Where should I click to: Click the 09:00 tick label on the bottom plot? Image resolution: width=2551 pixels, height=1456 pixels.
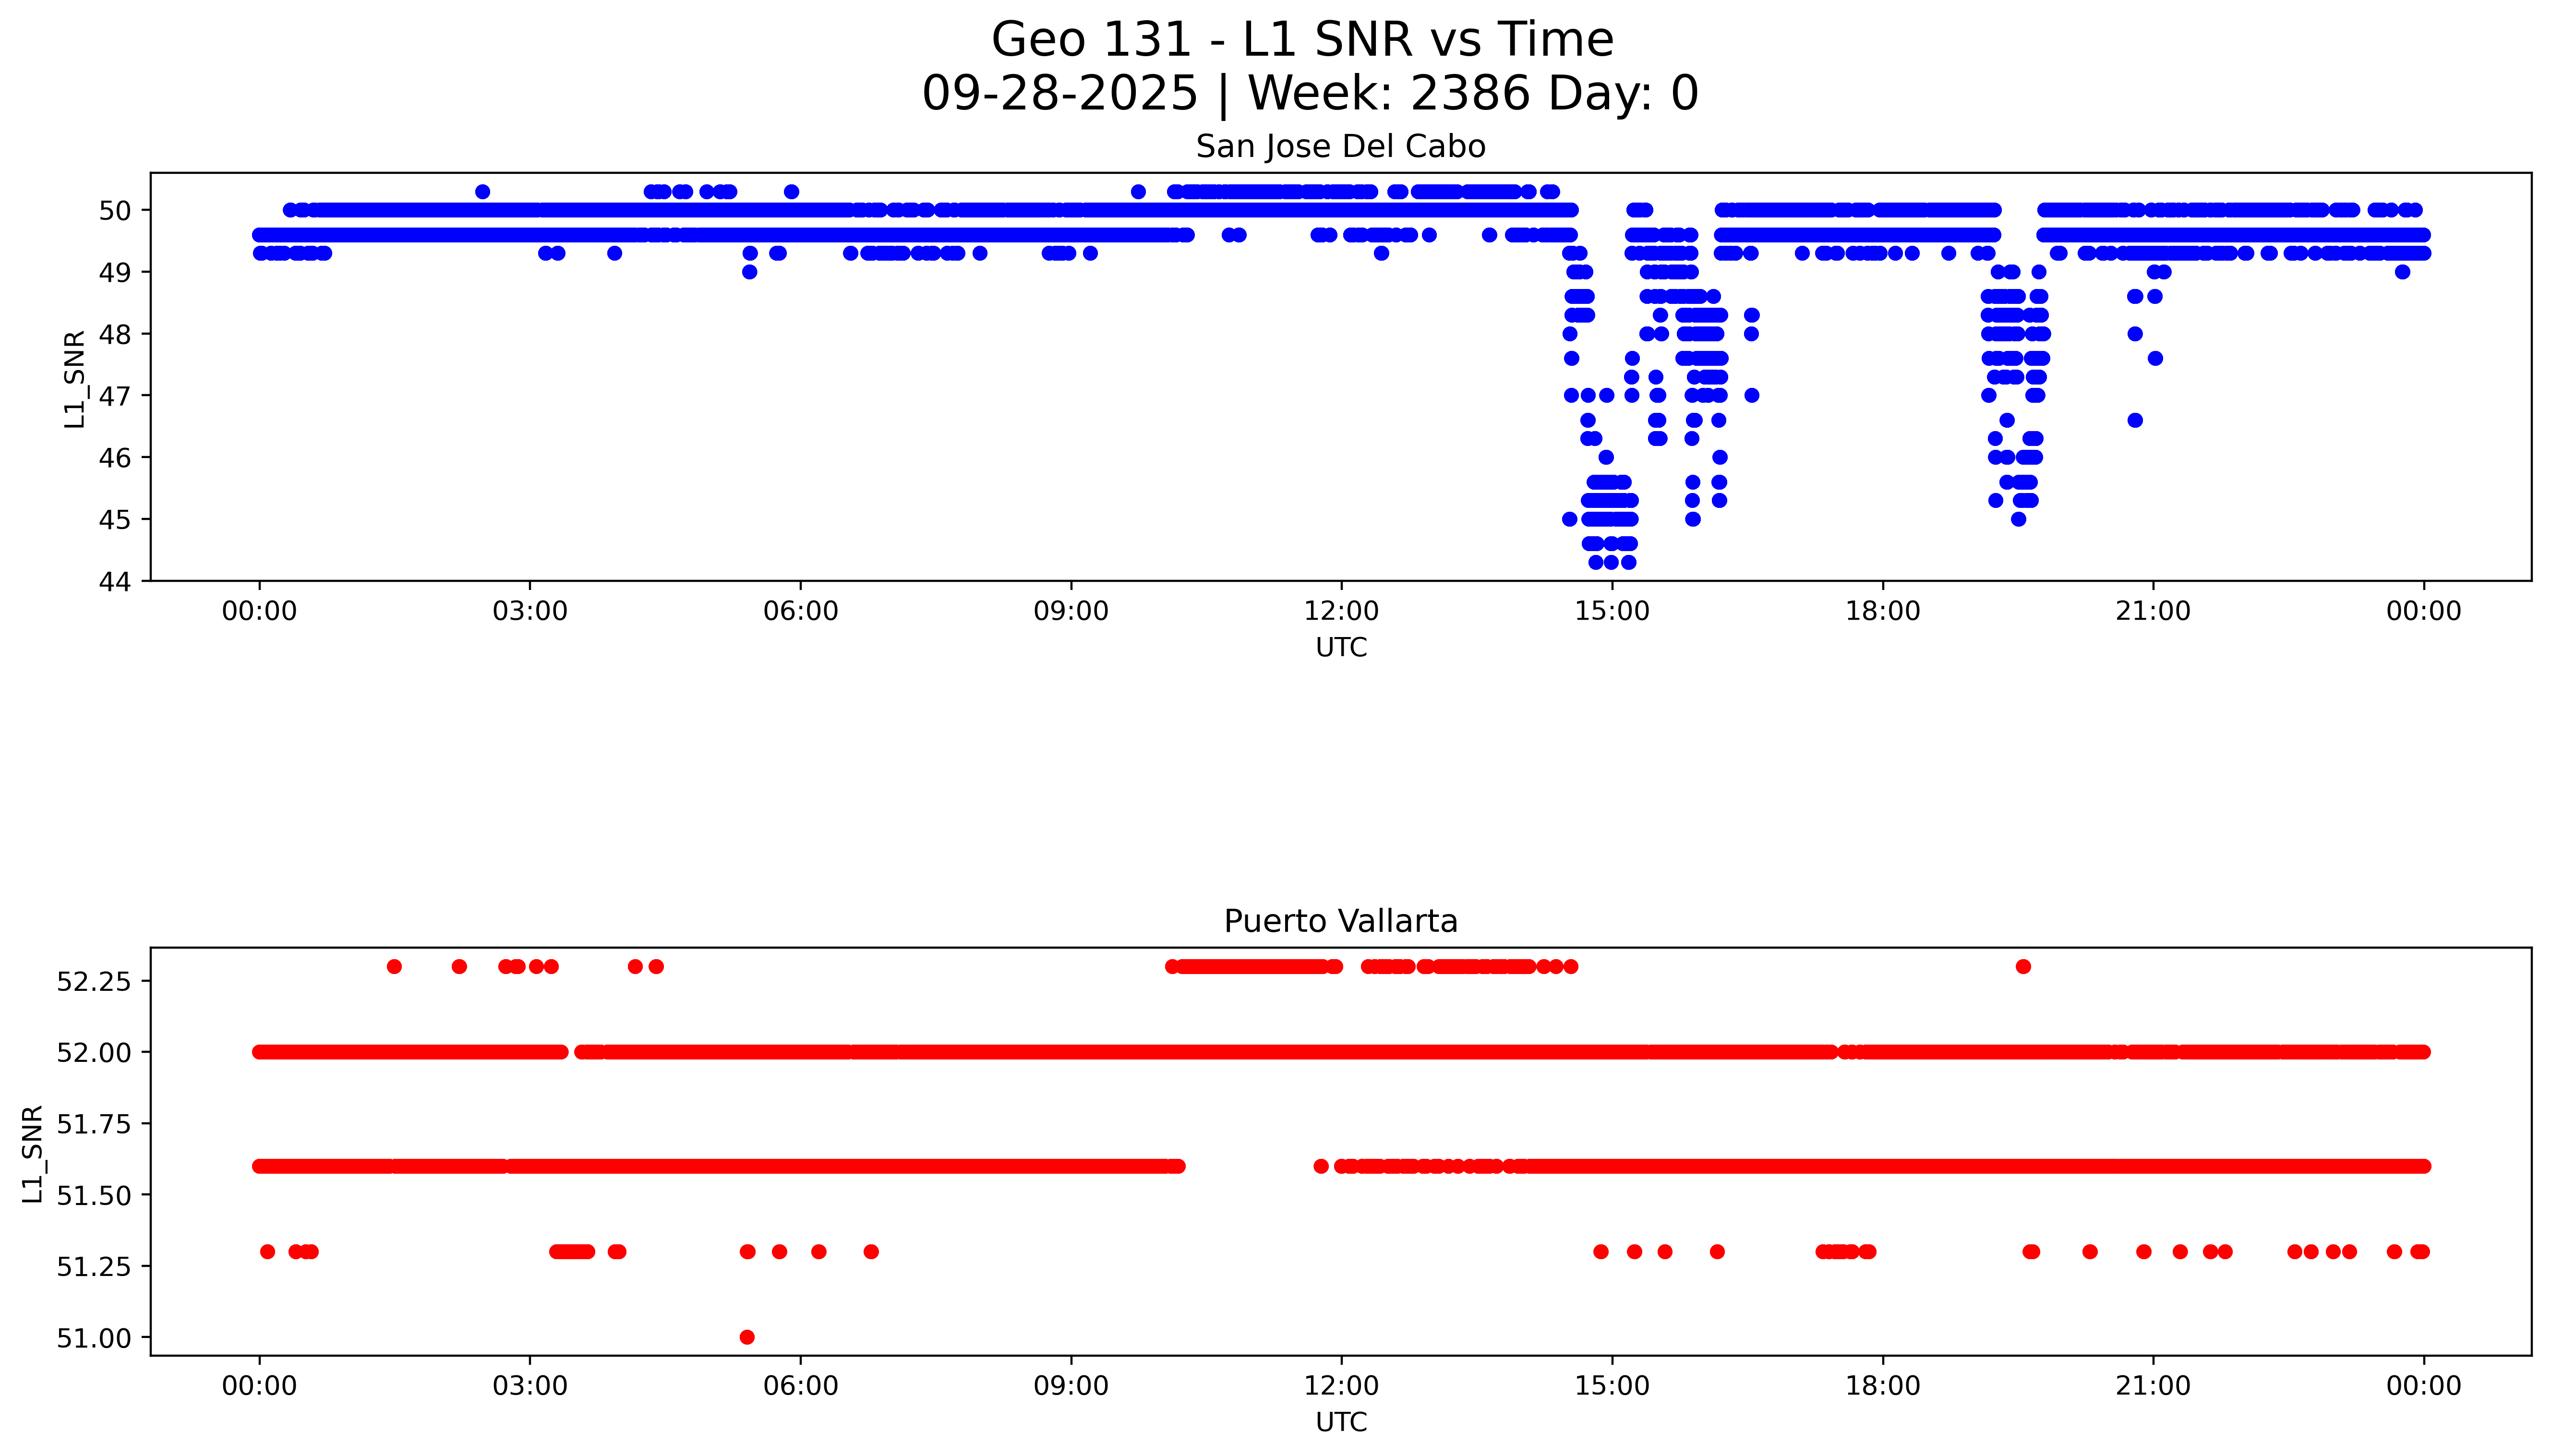[x=1070, y=1385]
